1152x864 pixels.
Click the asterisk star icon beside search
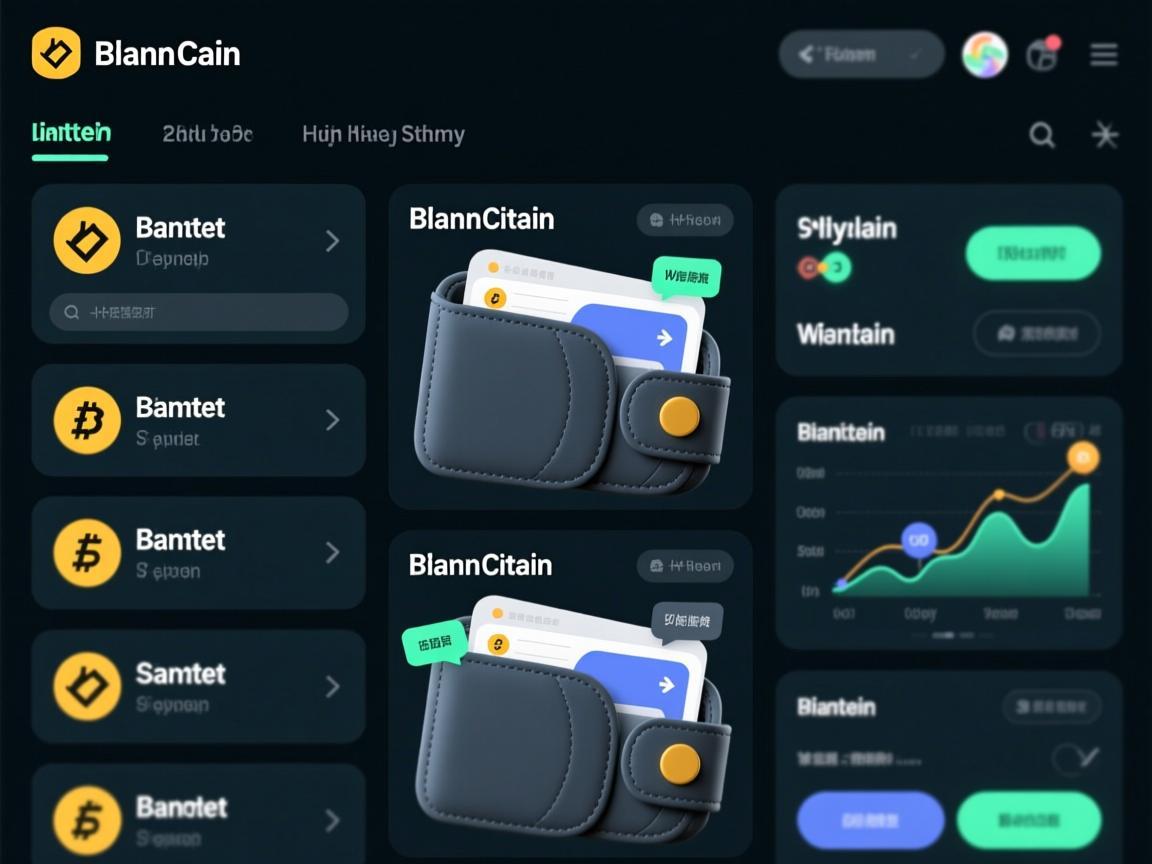(1104, 135)
